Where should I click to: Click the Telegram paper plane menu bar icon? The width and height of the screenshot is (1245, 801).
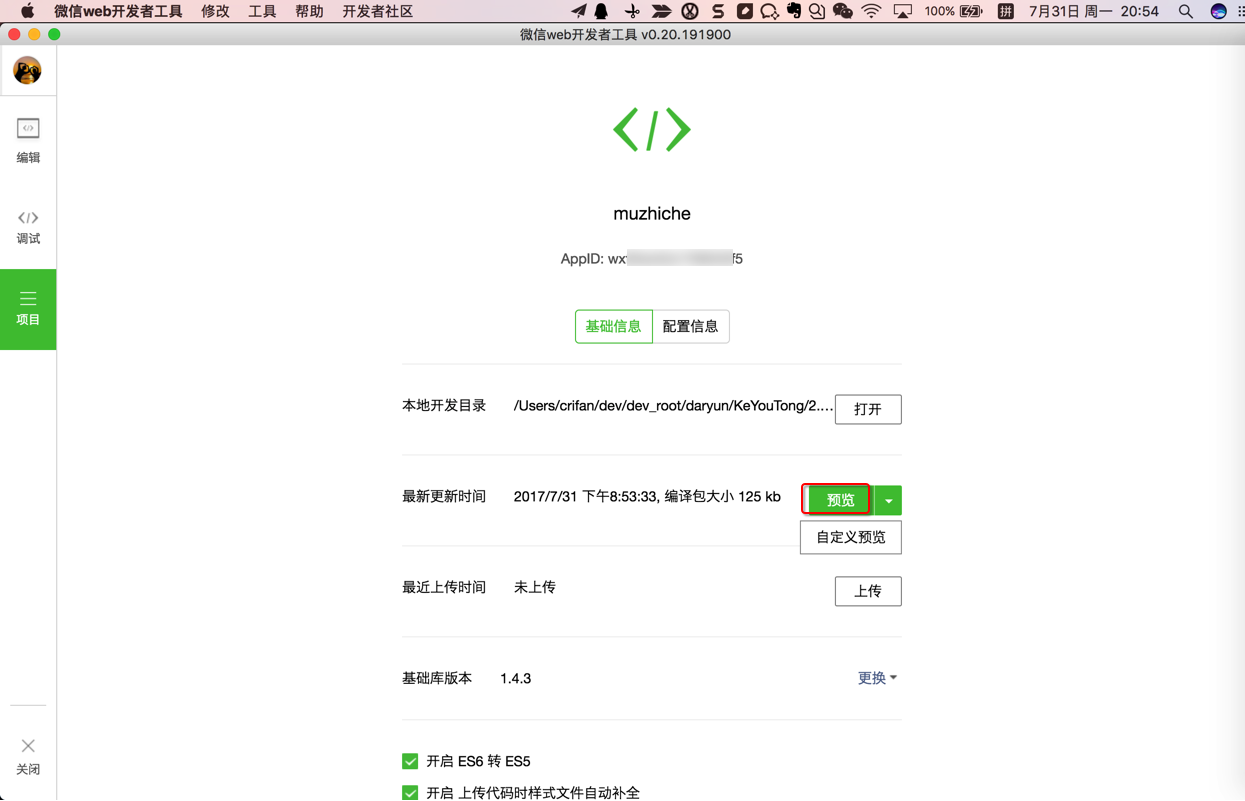click(x=578, y=11)
